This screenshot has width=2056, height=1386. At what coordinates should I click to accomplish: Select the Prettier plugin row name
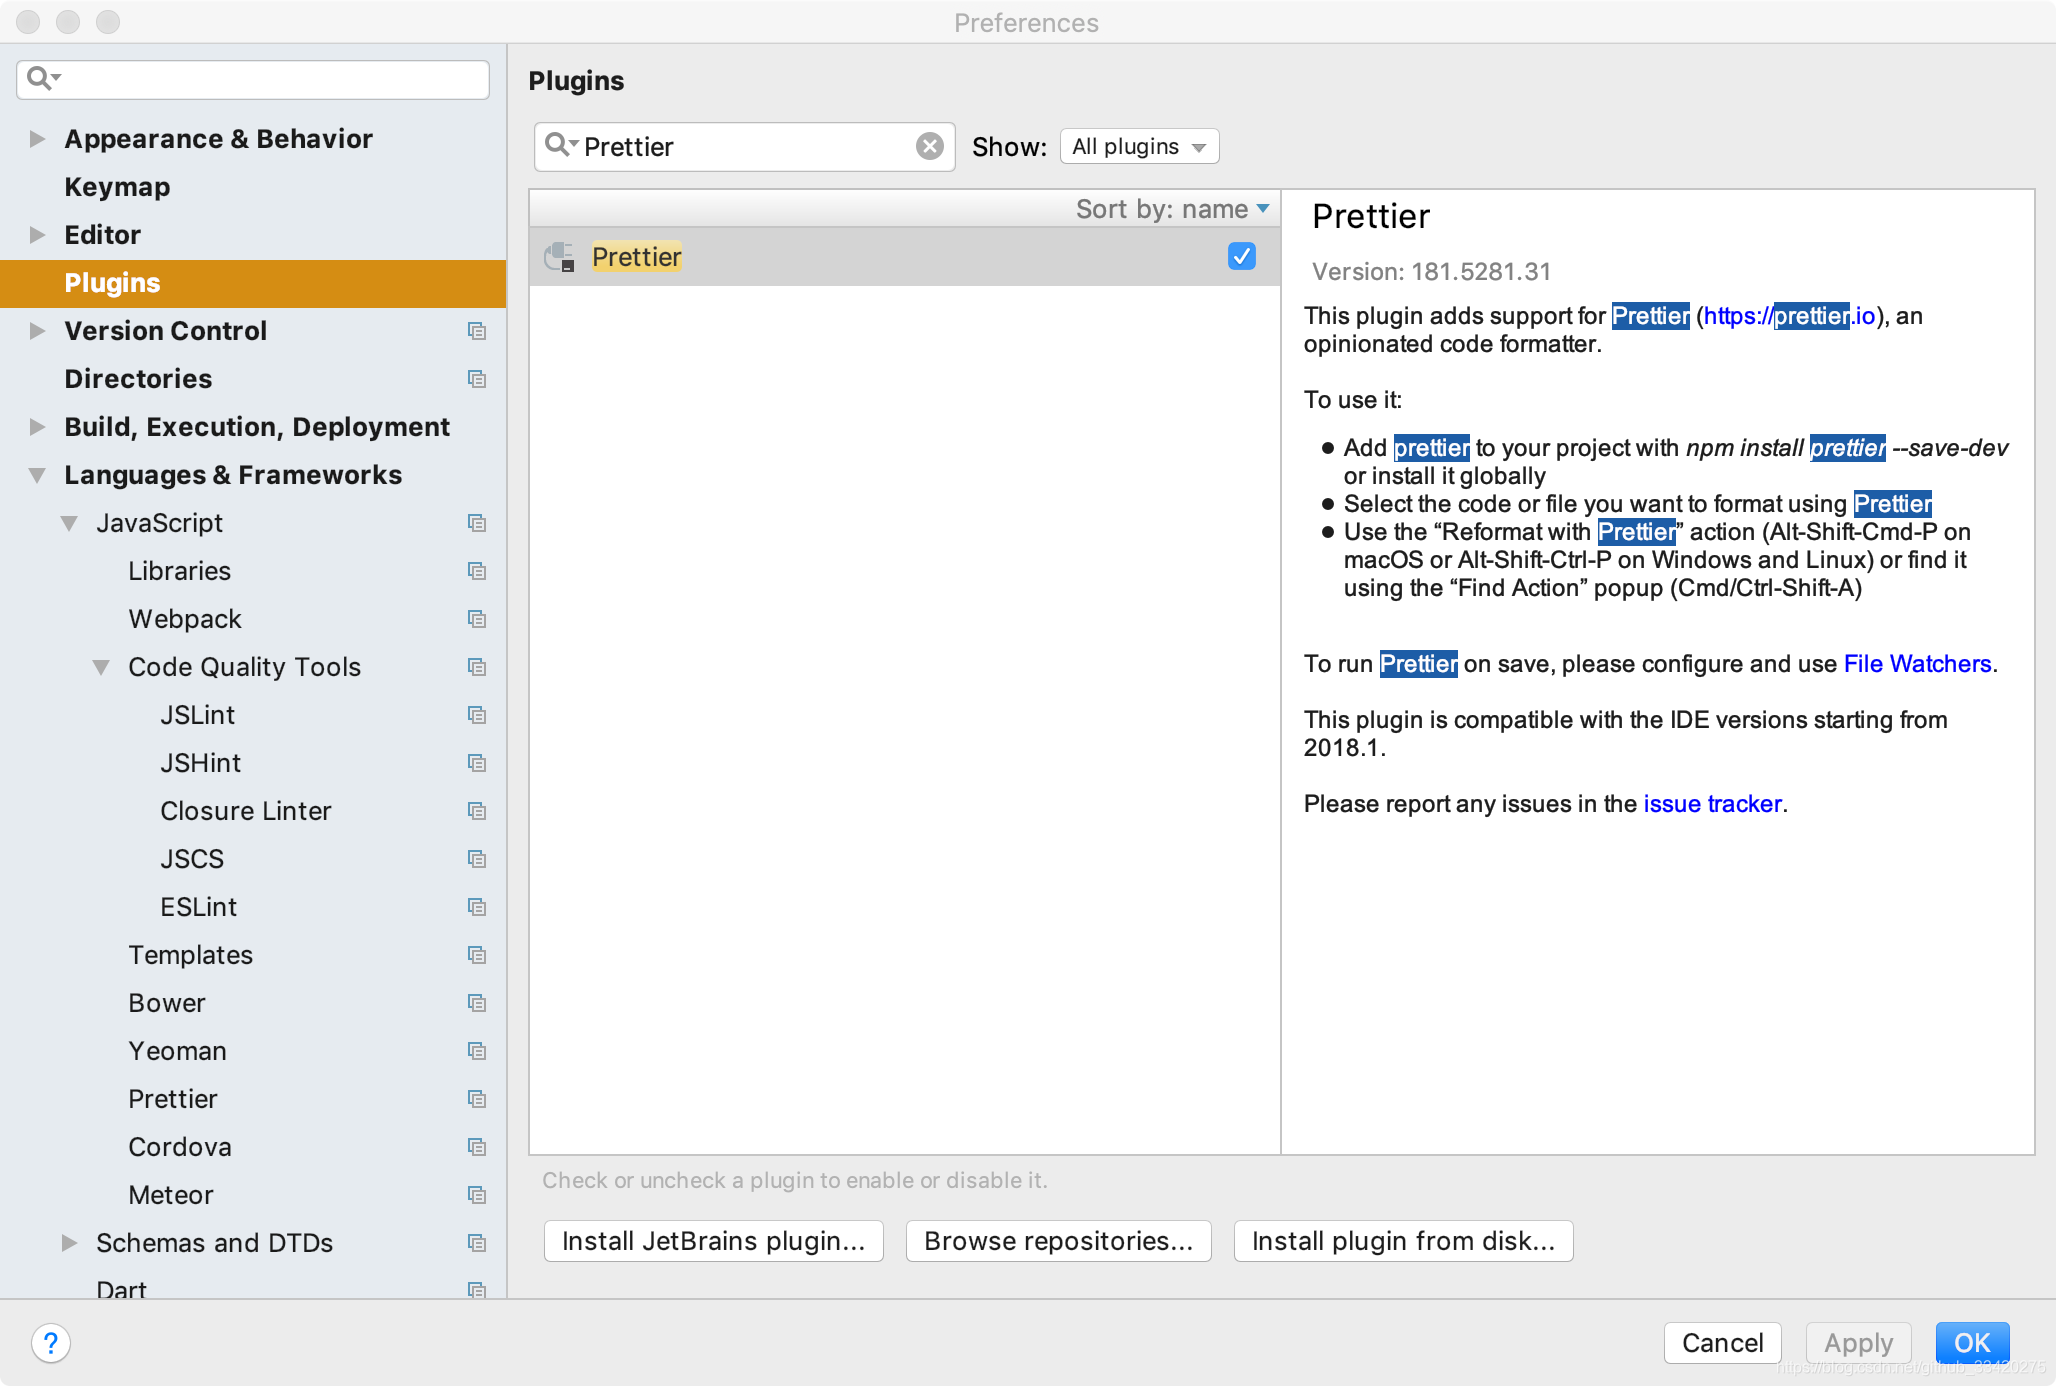636,257
